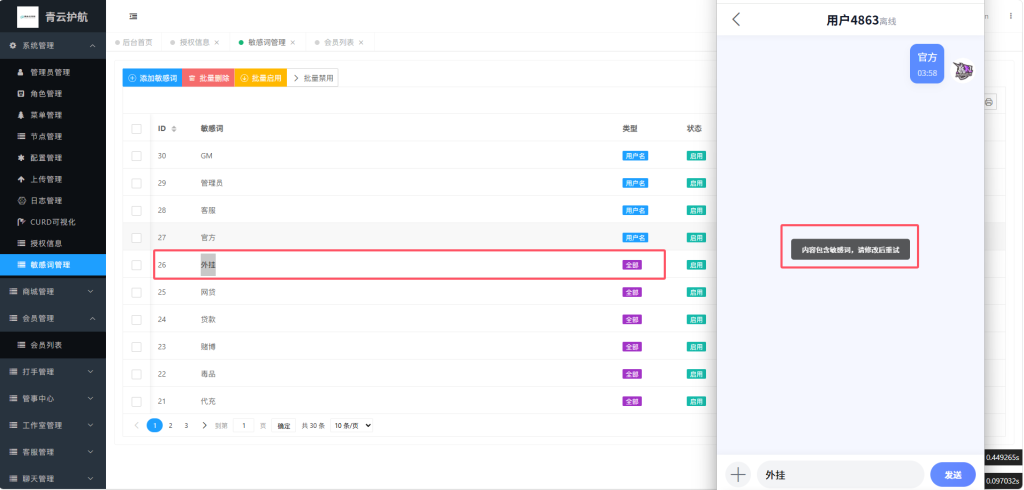Click the 全部 tag in 代充 row
1024x490 pixels.
pos(632,401)
